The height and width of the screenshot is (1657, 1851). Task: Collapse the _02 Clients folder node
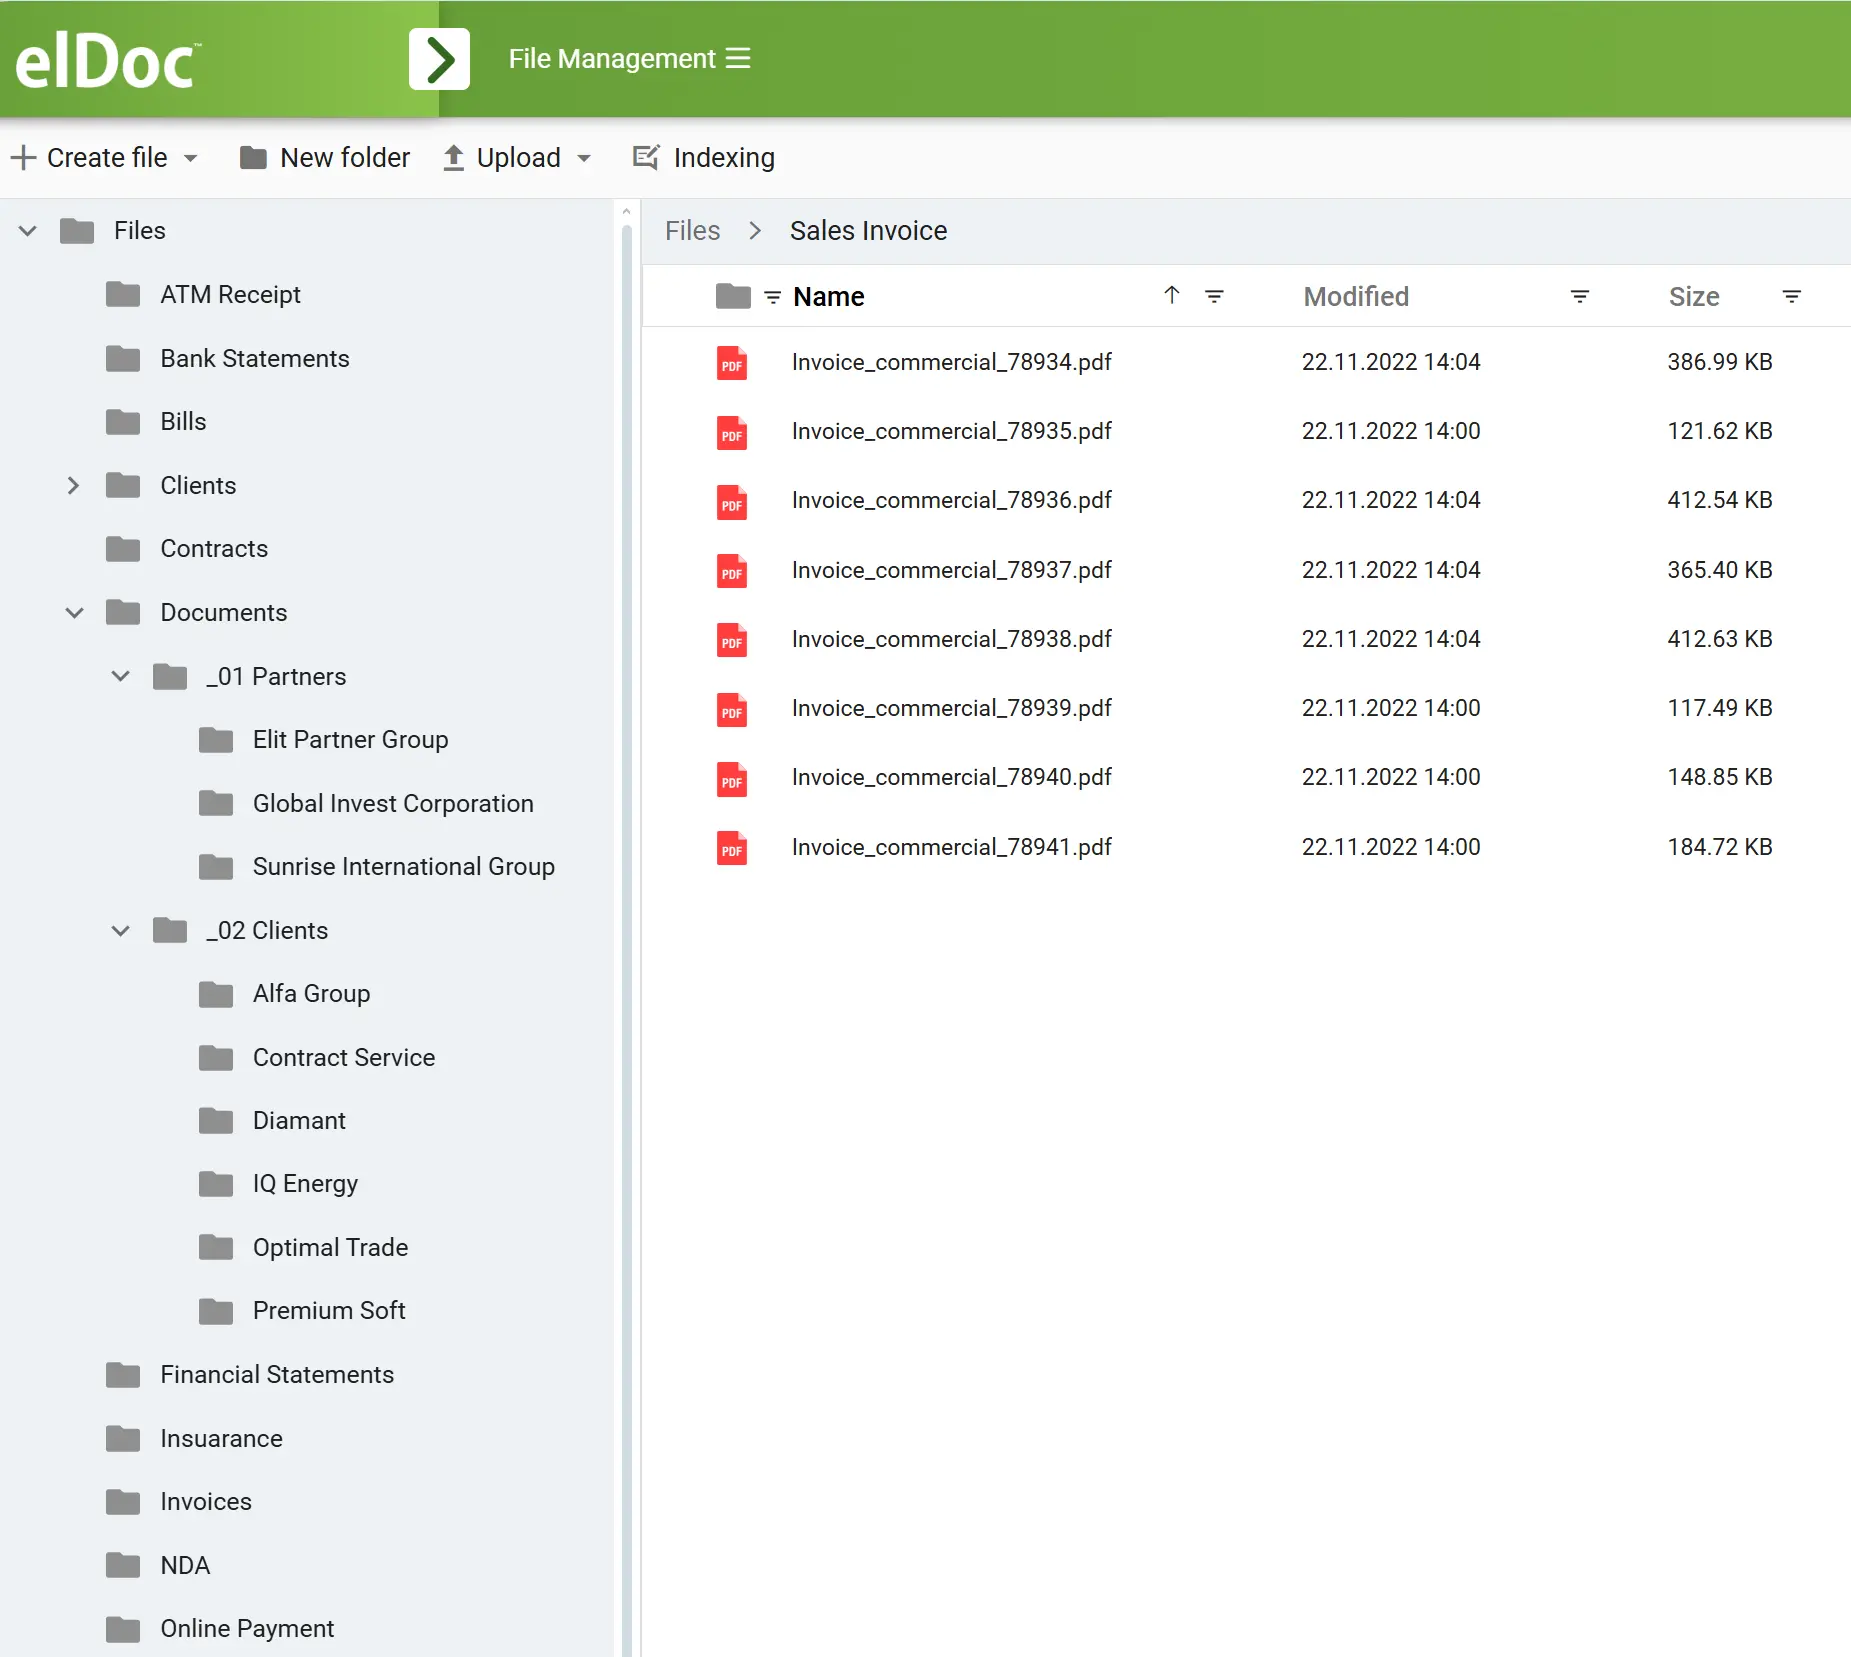pos(121,931)
